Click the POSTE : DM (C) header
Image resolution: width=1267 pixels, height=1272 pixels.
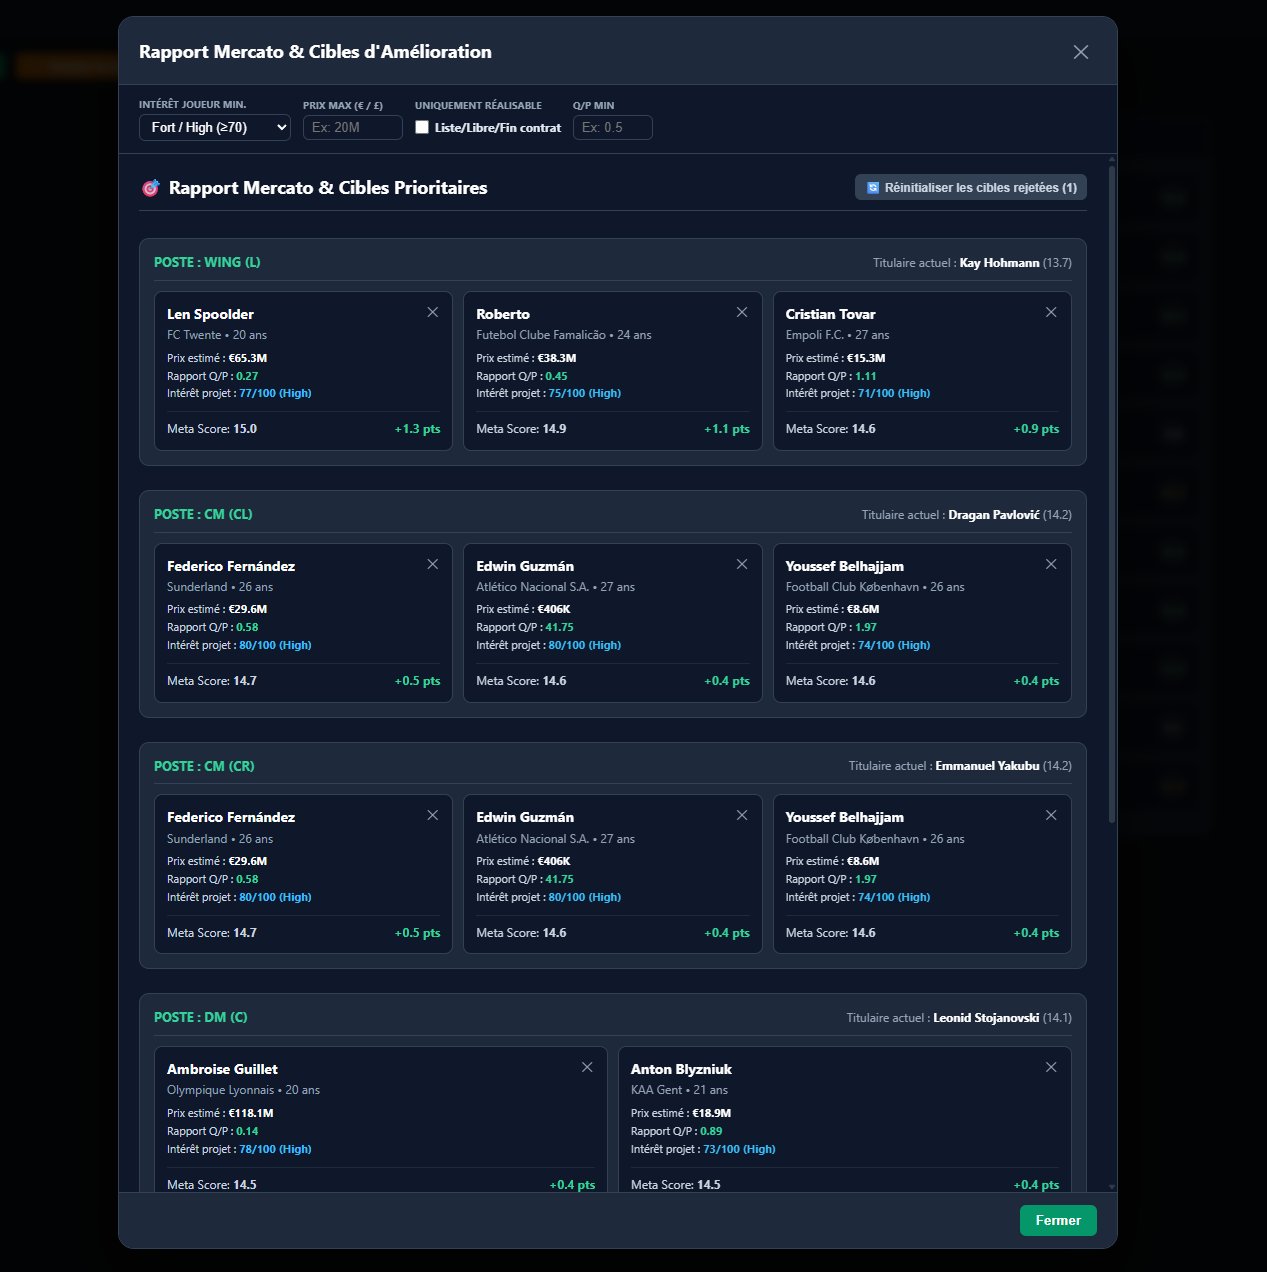pyautogui.click(x=201, y=1017)
